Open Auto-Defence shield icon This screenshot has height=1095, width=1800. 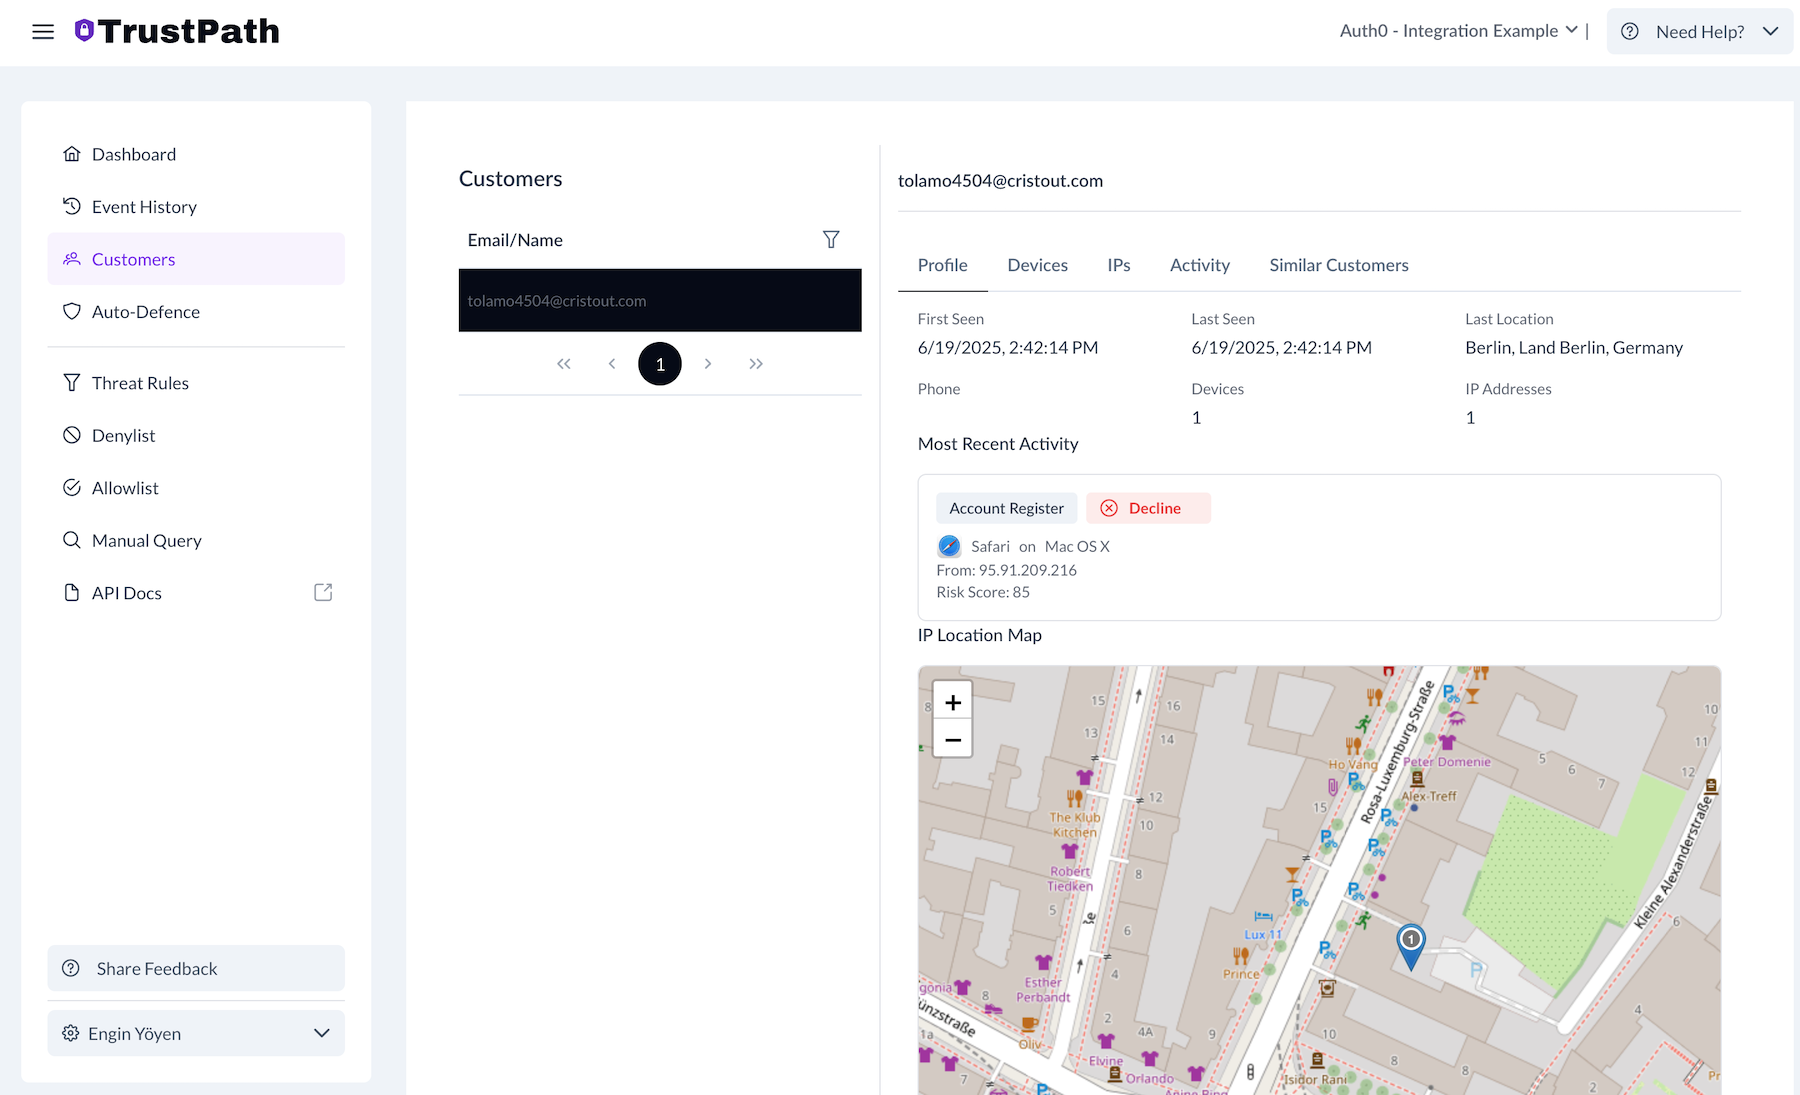click(x=71, y=311)
